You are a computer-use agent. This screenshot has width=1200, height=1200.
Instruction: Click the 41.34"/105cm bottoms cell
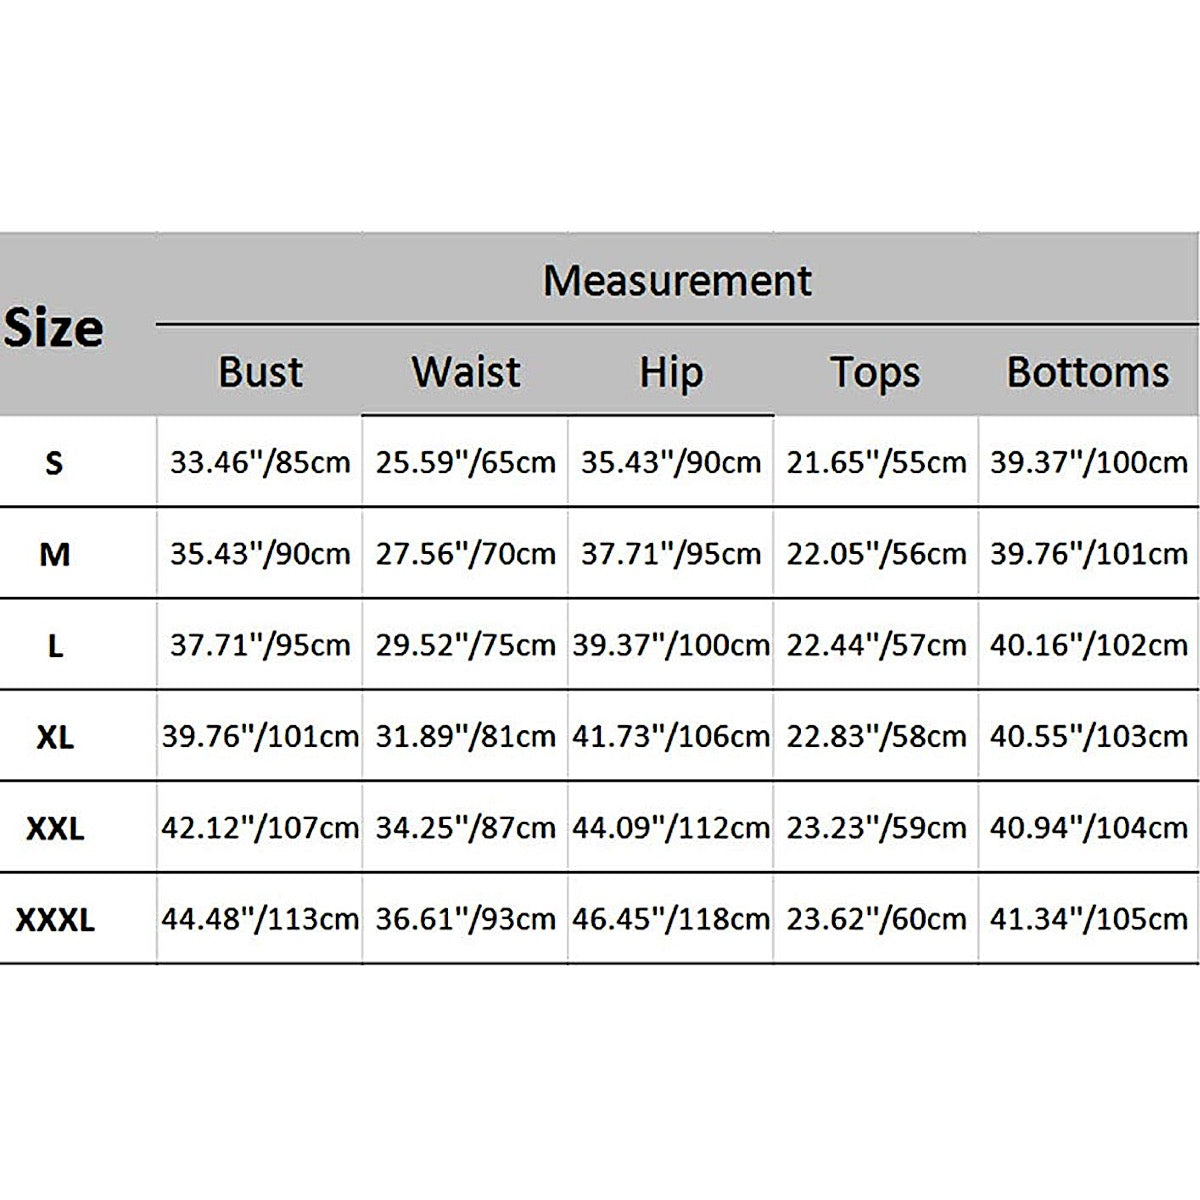pos(1089,919)
